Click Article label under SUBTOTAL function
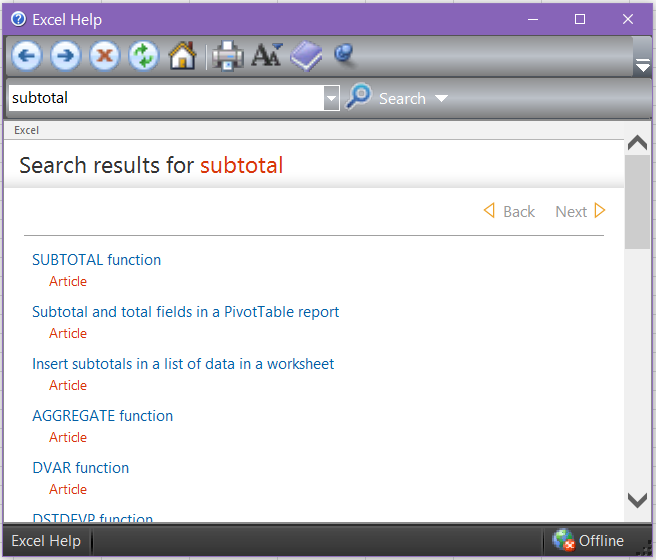This screenshot has width=656, height=560. click(68, 281)
